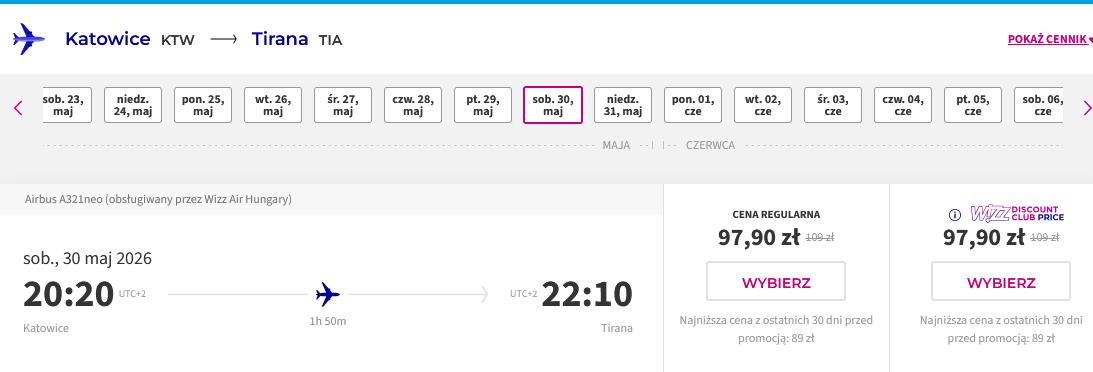Click the previous dates left arrow
The height and width of the screenshot is (372, 1093).
point(18,108)
